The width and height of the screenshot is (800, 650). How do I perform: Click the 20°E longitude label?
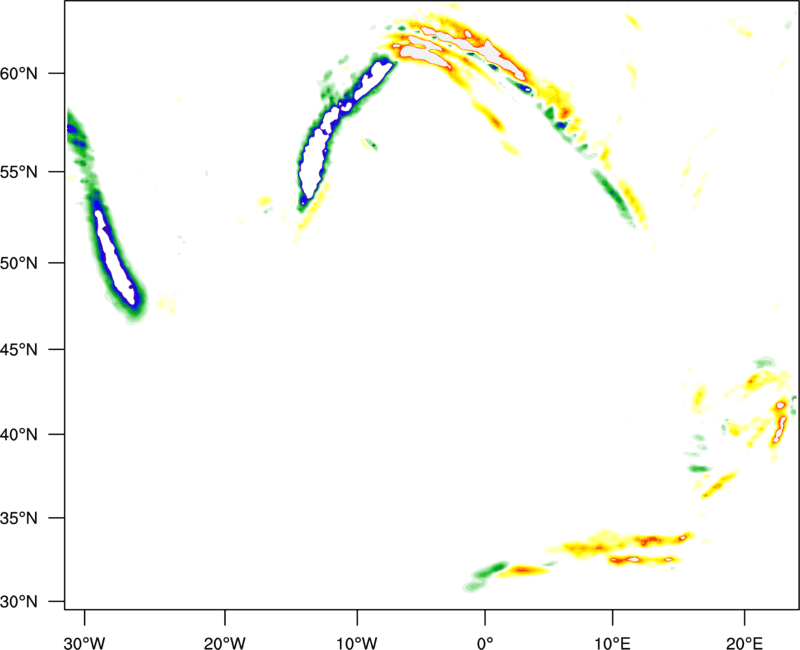click(744, 643)
